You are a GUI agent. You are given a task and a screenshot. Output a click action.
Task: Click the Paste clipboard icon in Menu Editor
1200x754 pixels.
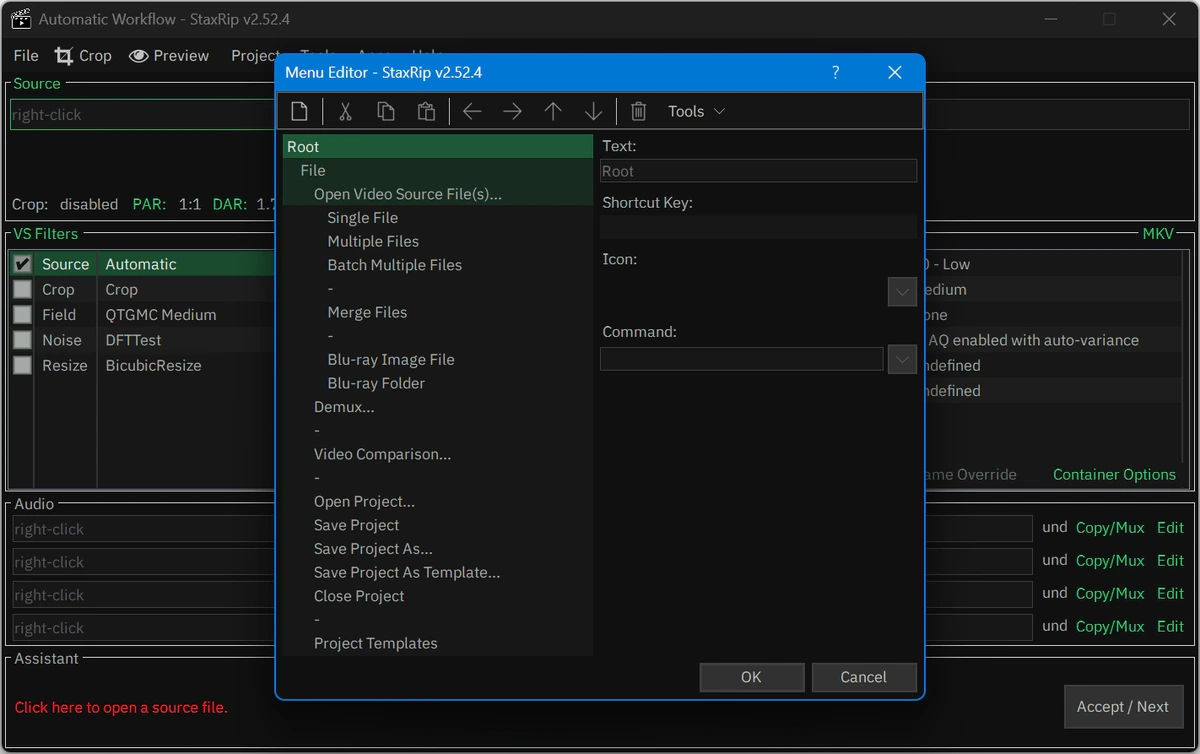[x=426, y=111]
